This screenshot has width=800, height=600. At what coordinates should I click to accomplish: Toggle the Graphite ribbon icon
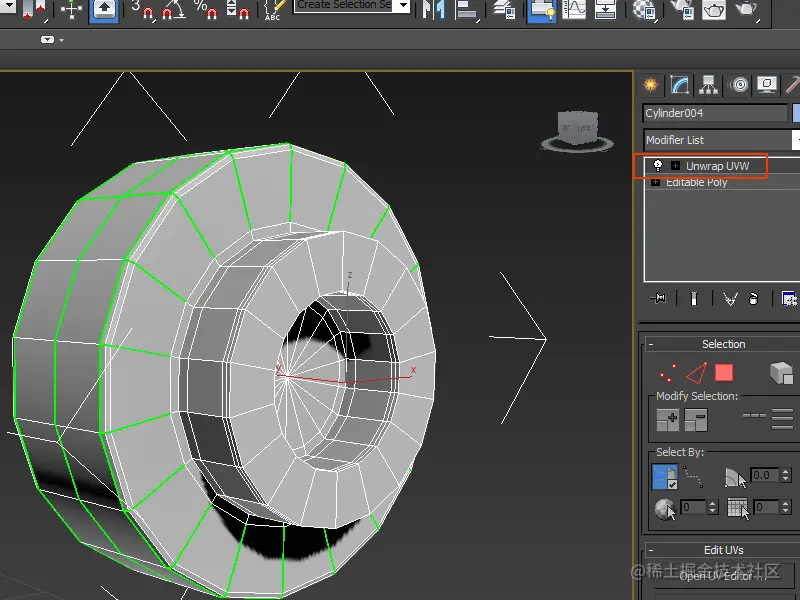541,10
